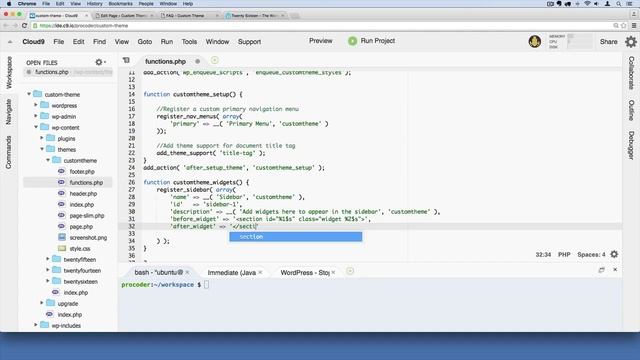Image resolution: width=640 pixels, height=360 pixels.
Task: Click the Chrome reload icon
Action: click(24, 25)
